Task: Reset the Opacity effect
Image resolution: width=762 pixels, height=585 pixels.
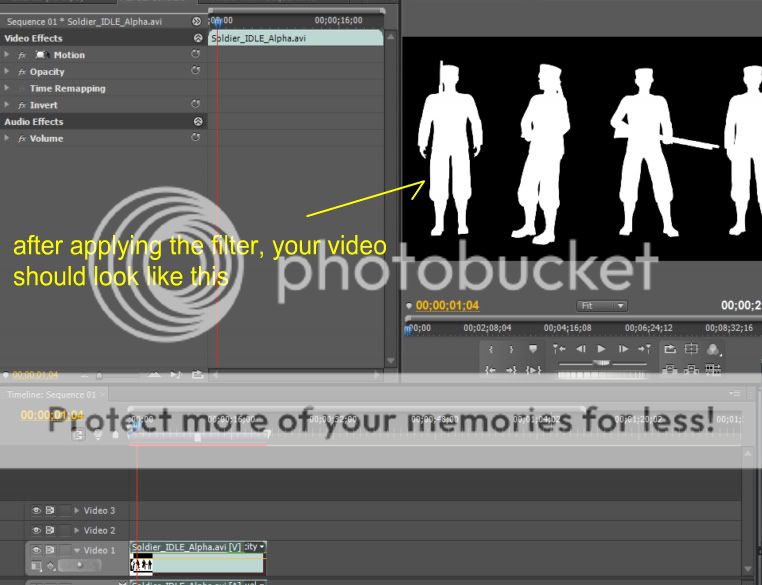Action: tap(196, 71)
